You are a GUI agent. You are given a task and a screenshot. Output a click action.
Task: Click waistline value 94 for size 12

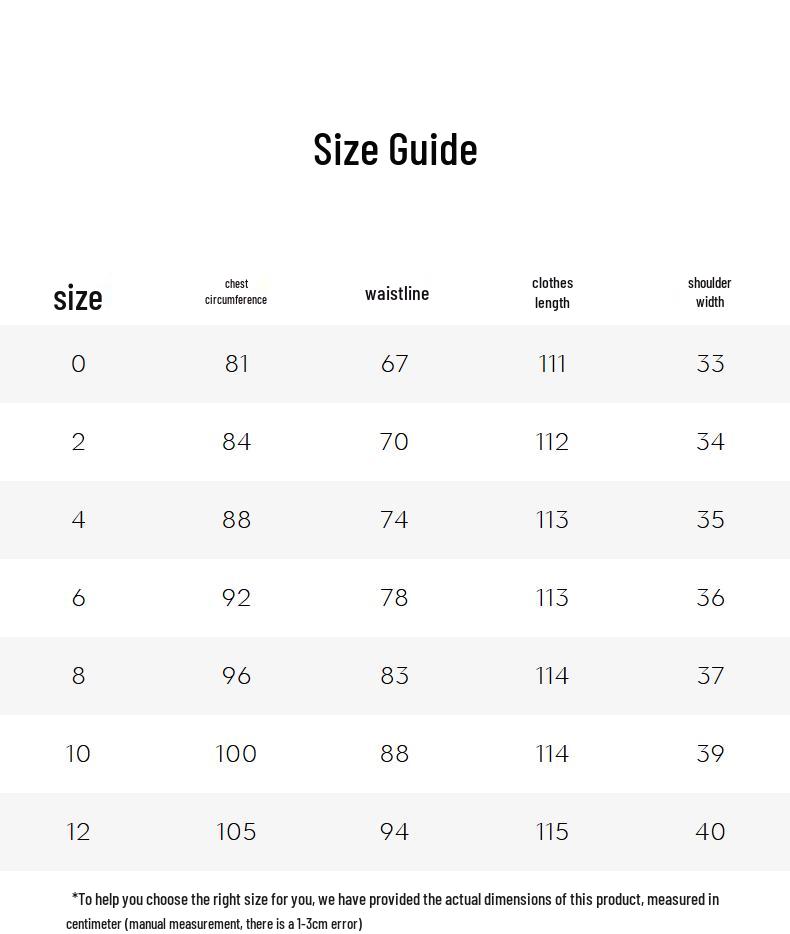(x=395, y=832)
